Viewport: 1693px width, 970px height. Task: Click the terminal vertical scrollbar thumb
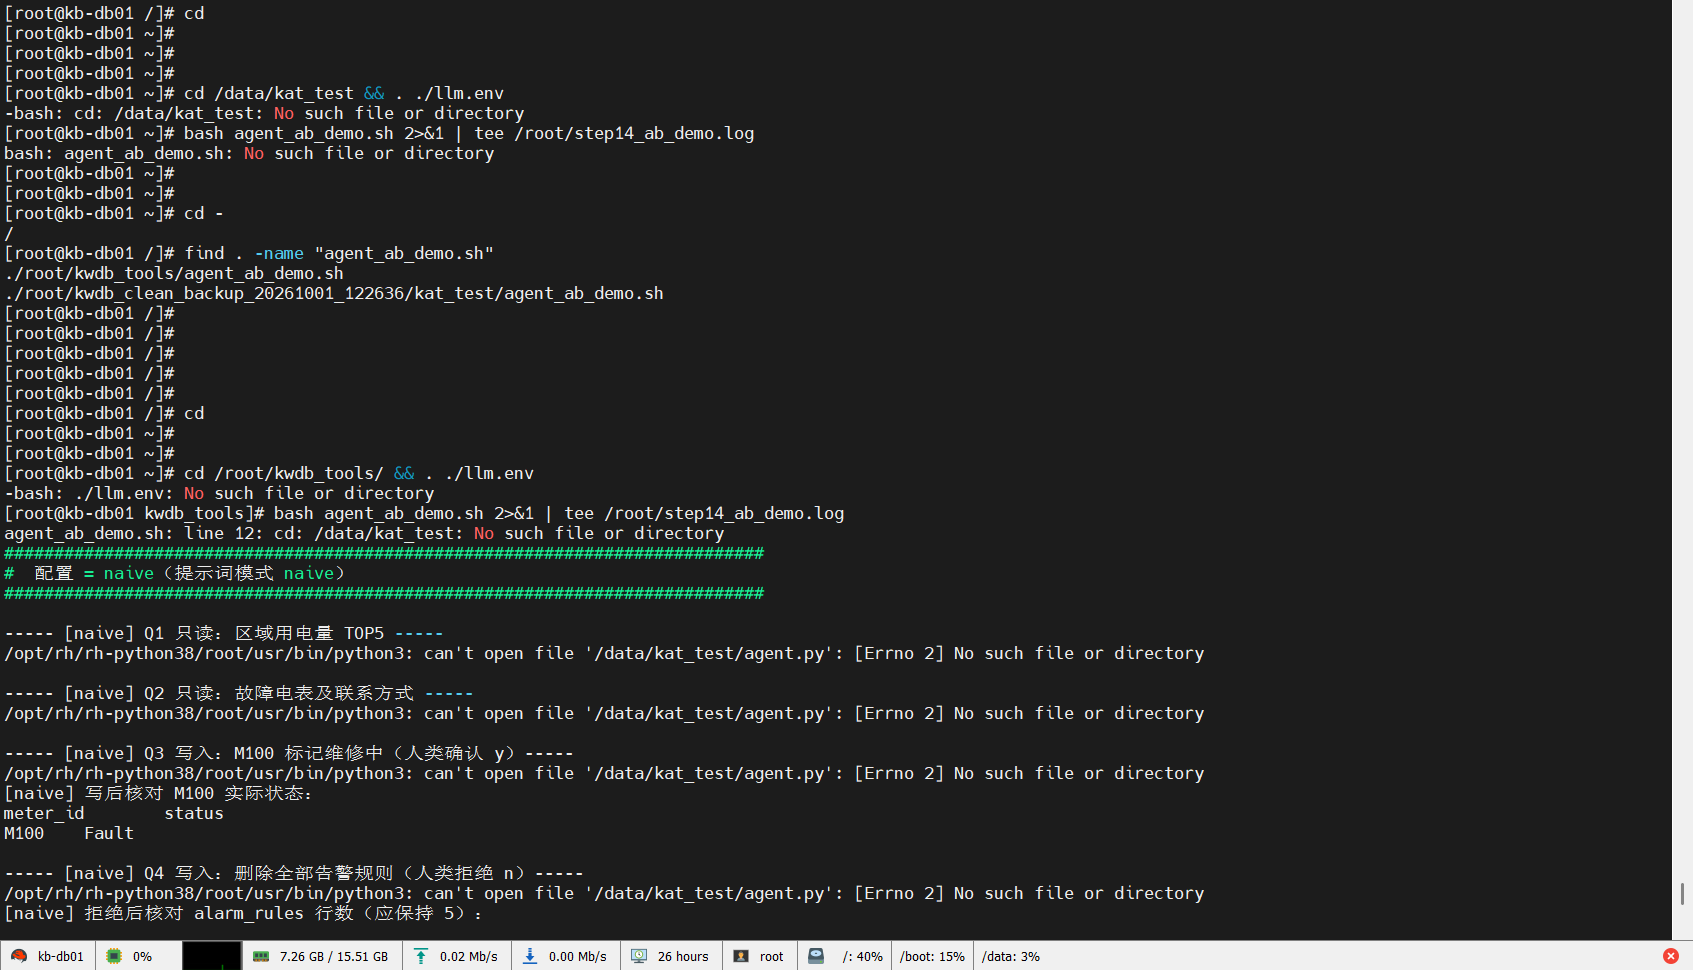click(1682, 893)
